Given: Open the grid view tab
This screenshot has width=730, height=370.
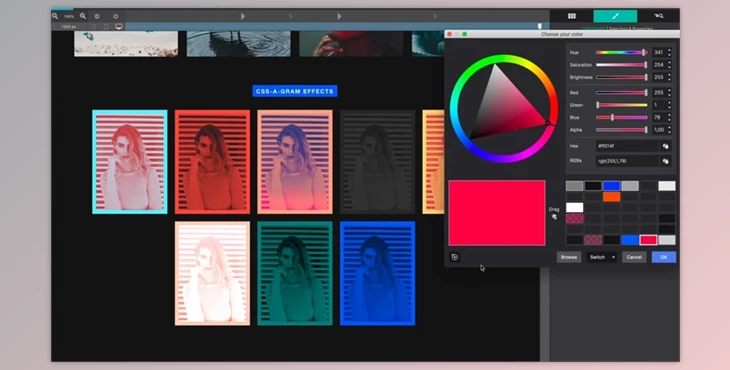Looking at the screenshot, I should pyautogui.click(x=572, y=16).
